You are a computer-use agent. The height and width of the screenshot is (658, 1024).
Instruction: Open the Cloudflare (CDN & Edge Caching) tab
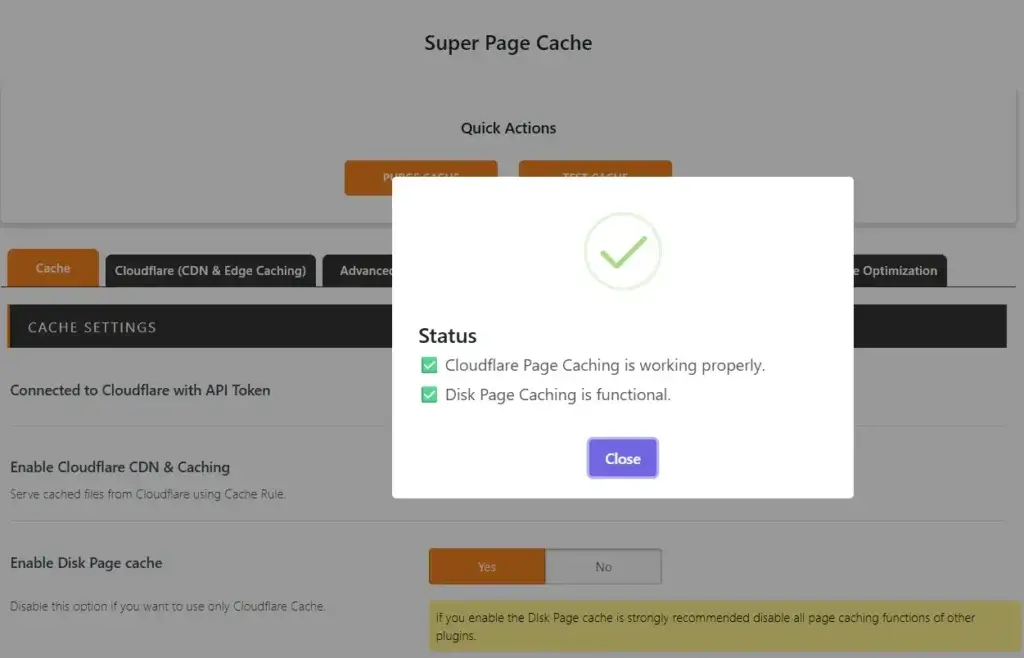point(210,270)
